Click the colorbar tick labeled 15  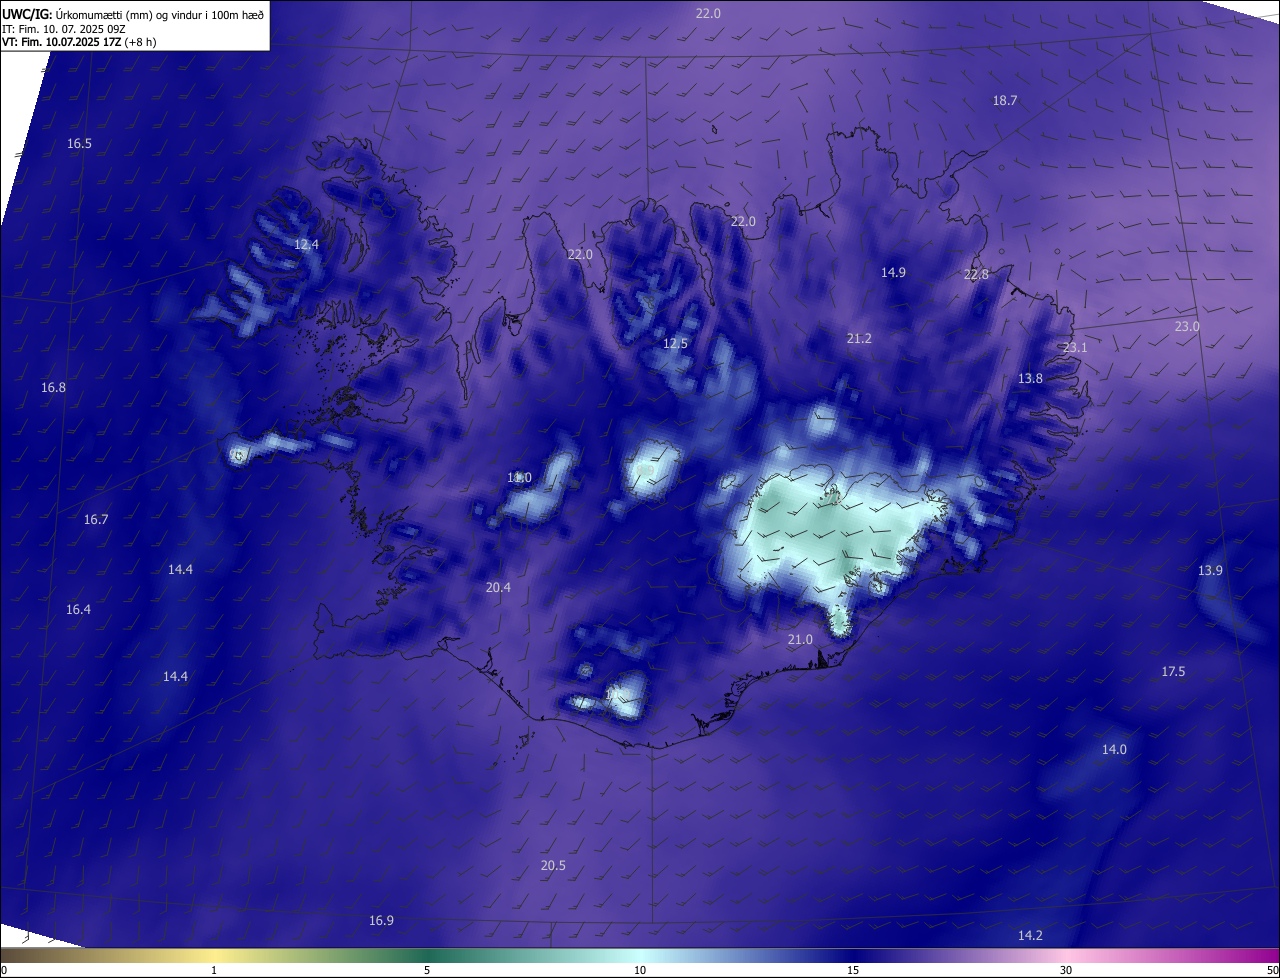853,970
